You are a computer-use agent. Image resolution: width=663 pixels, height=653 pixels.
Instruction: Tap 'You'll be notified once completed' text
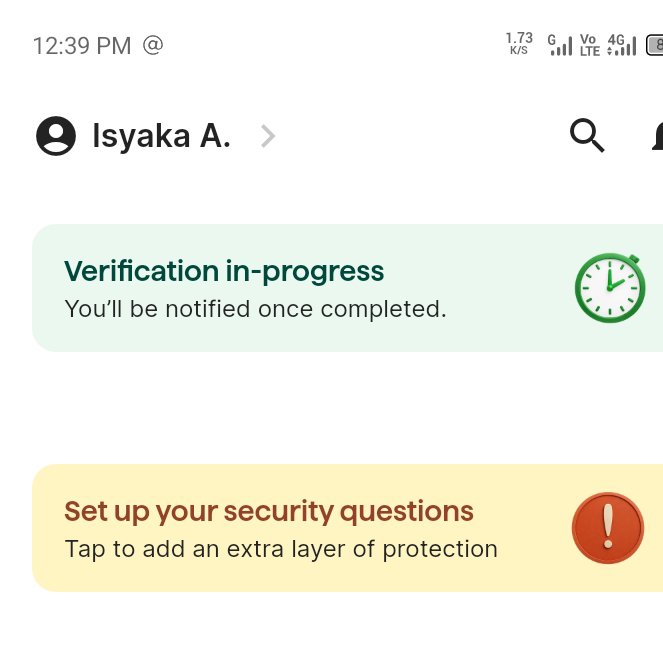coord(255,309)
